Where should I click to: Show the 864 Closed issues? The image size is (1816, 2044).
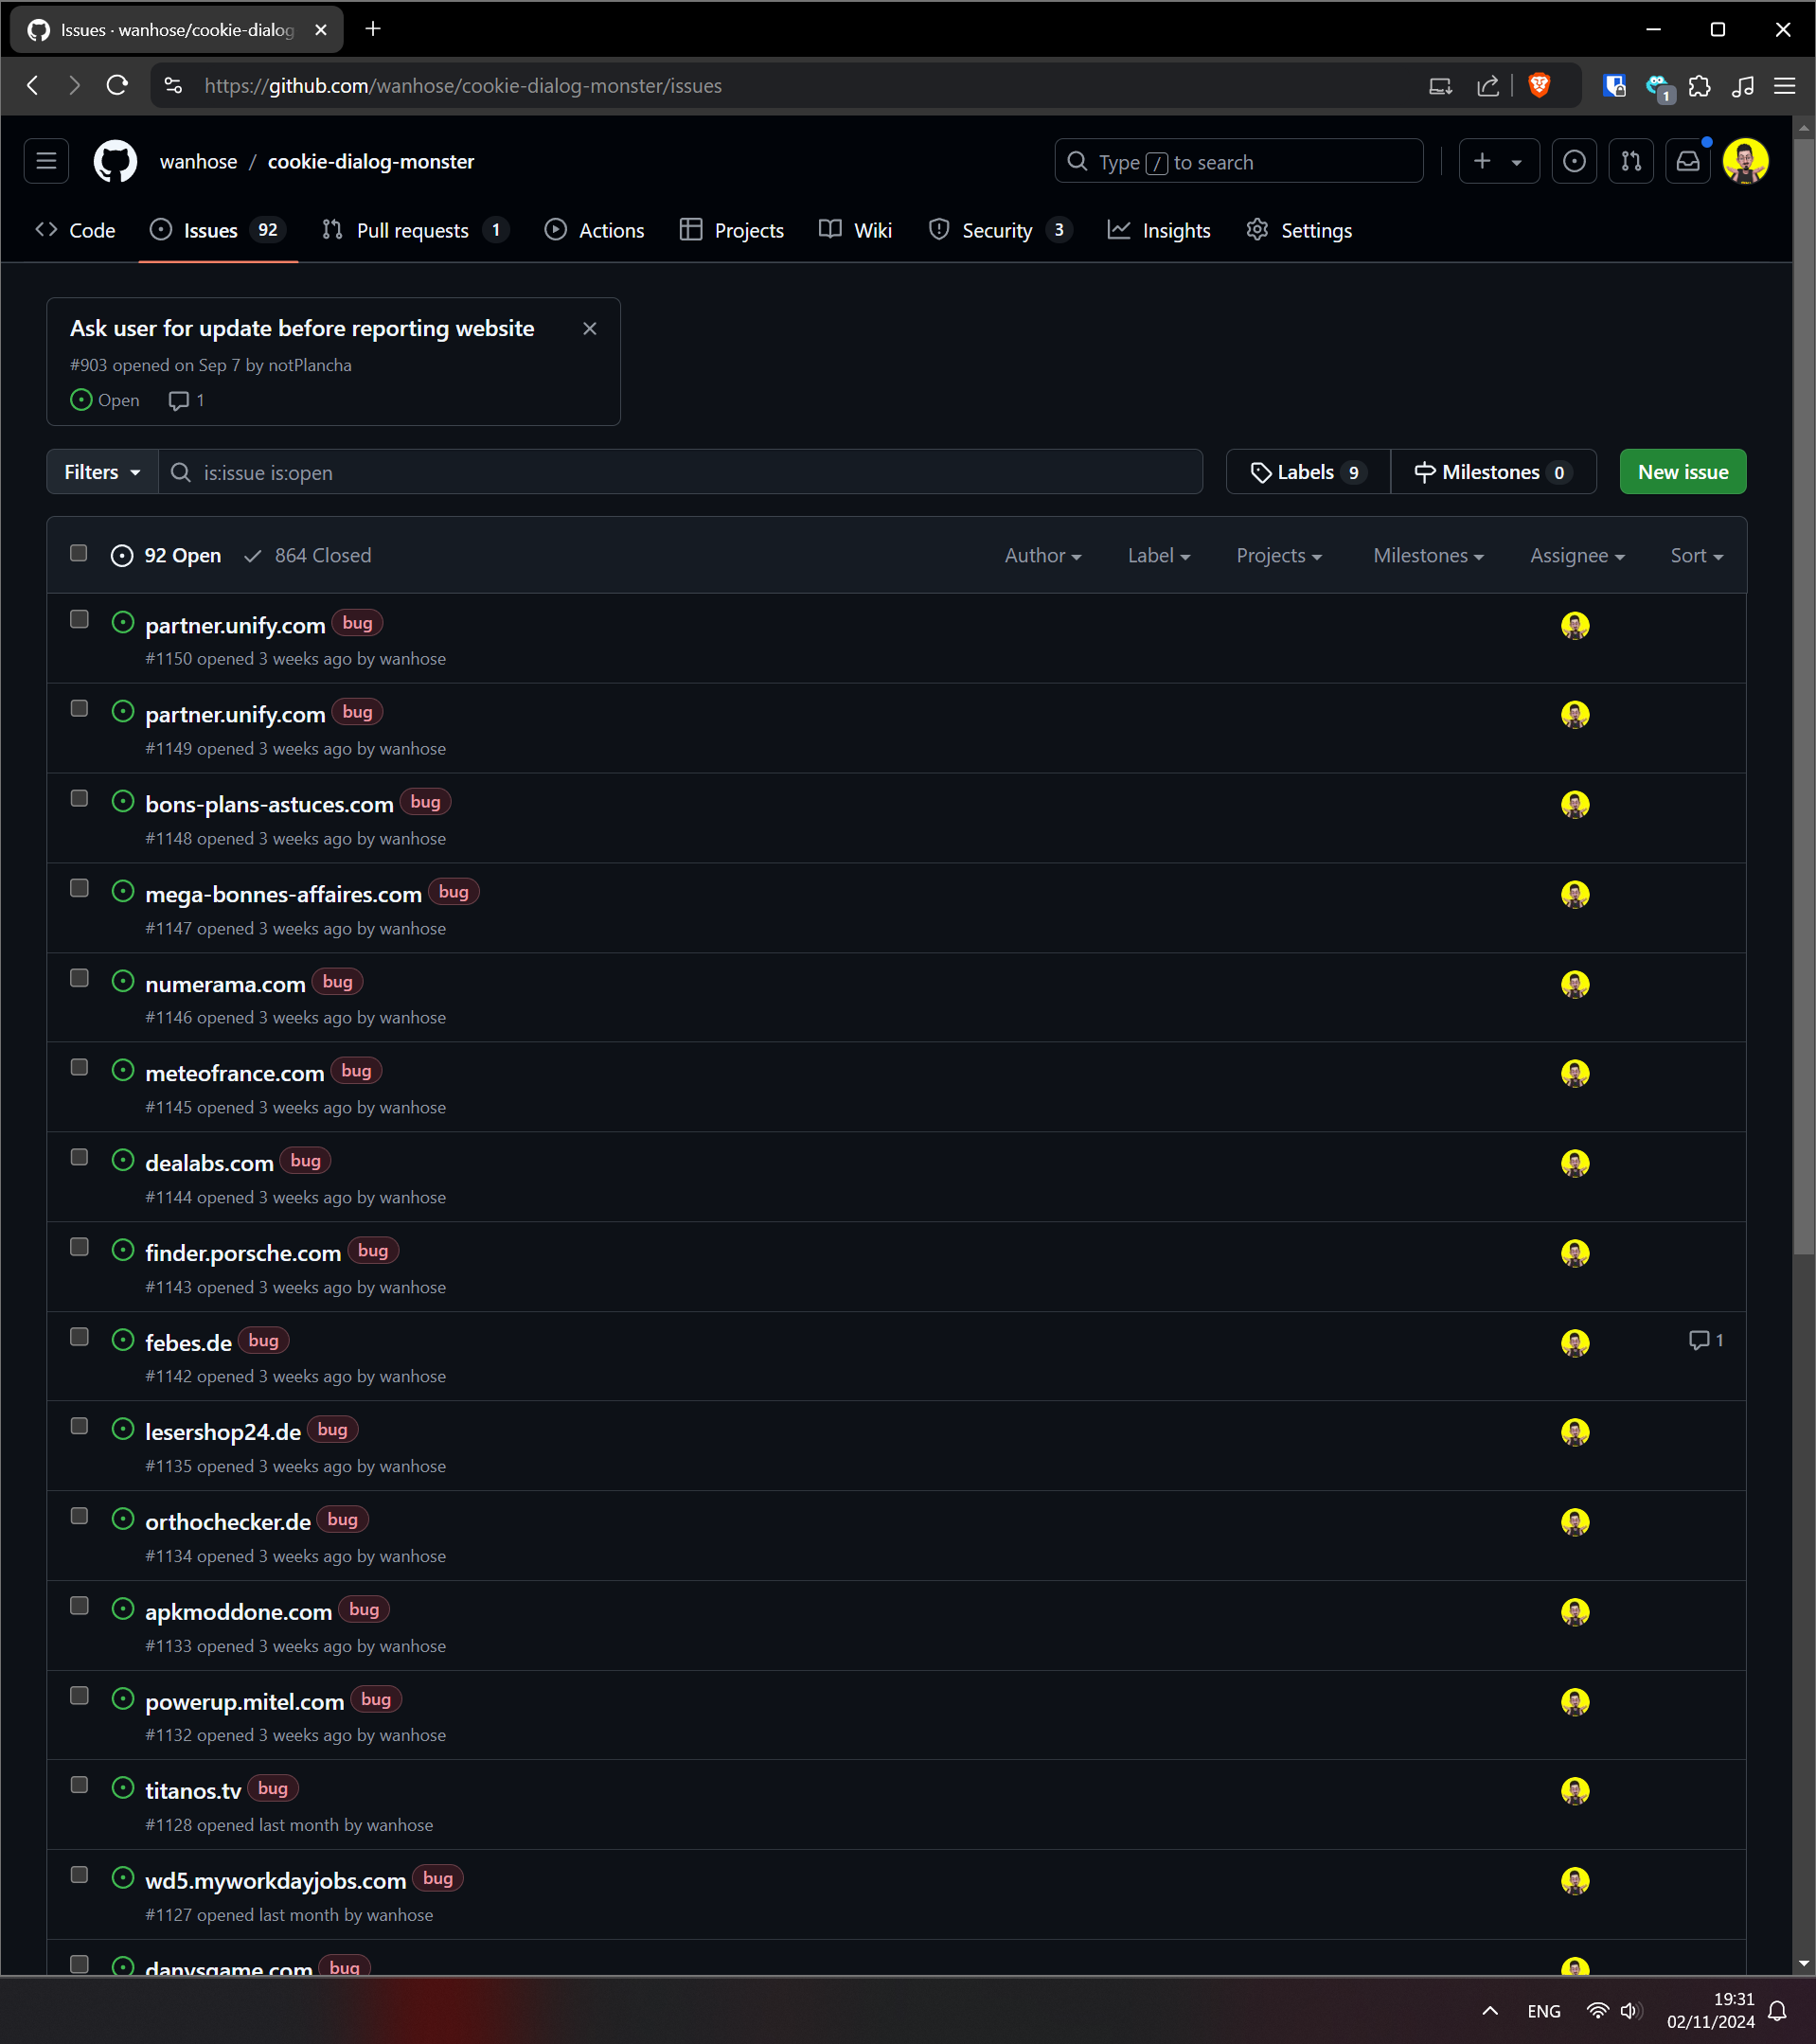click(x=308, y=555)
